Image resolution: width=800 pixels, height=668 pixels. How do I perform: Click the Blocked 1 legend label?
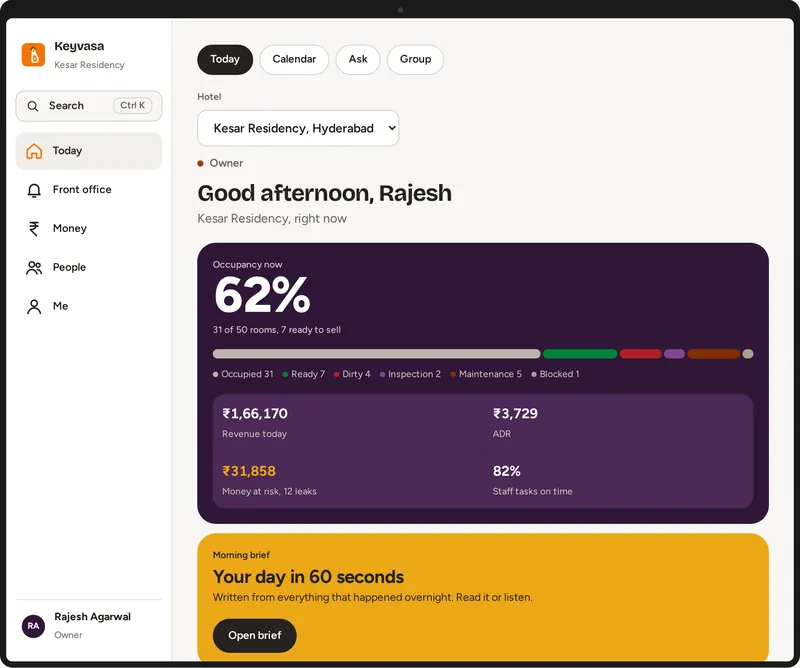(x=556, y=374)
